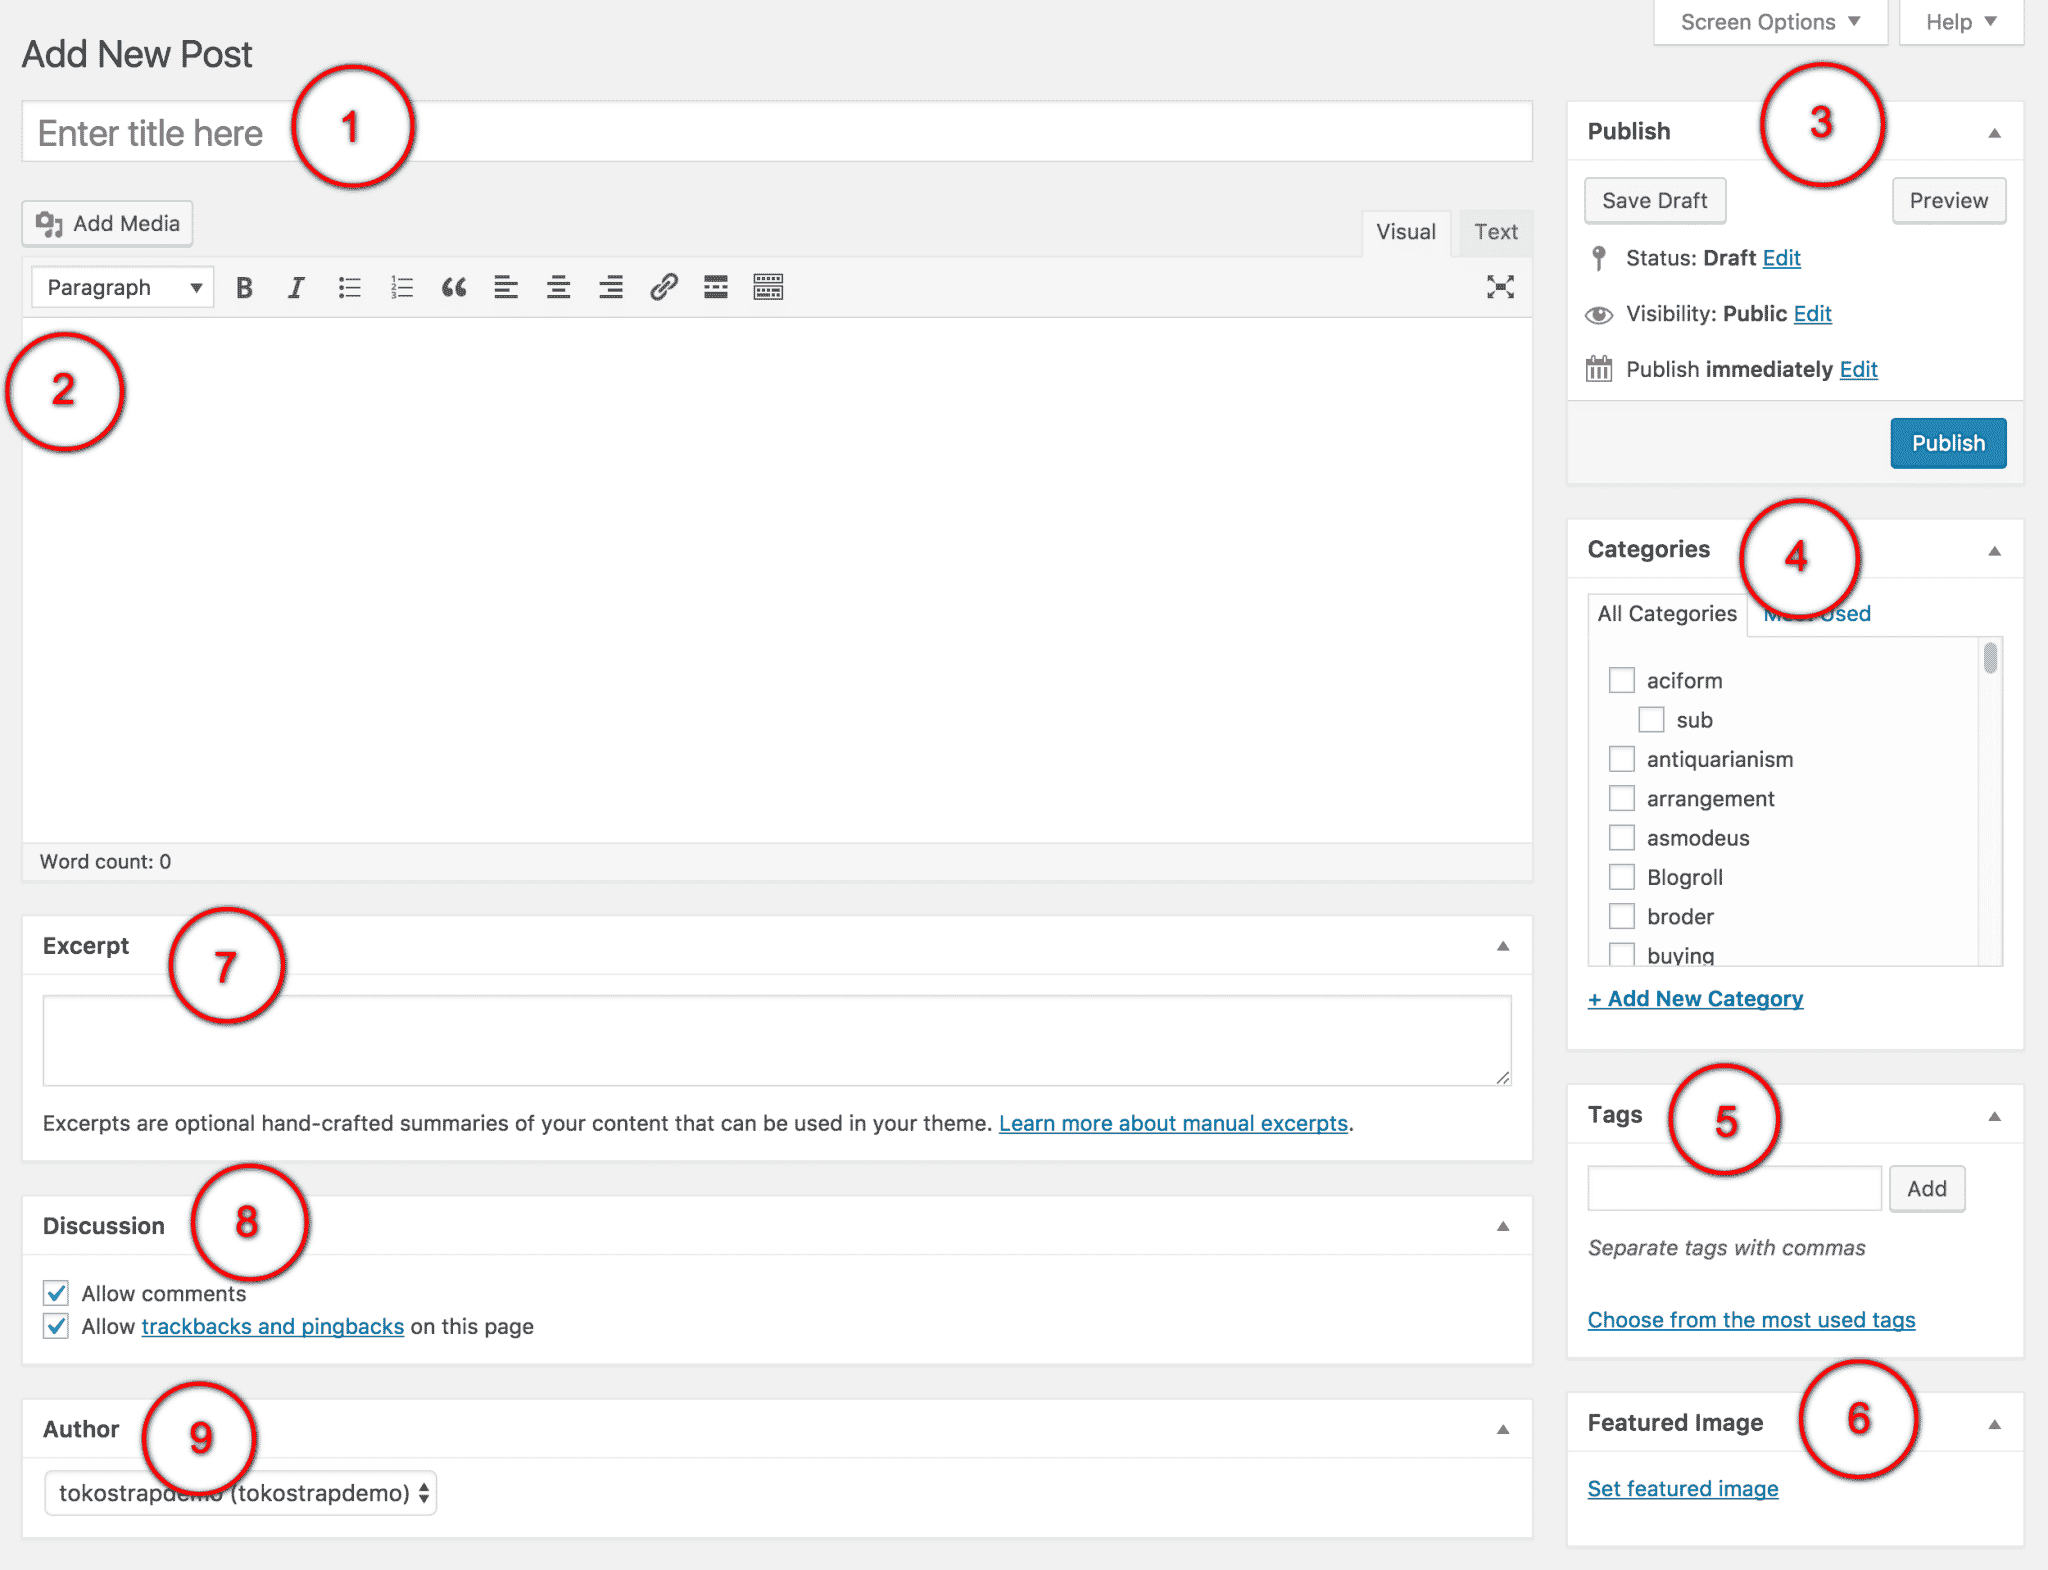
Task: Toggle bold formatting in editor toolbar
Action: pos(244,288)
